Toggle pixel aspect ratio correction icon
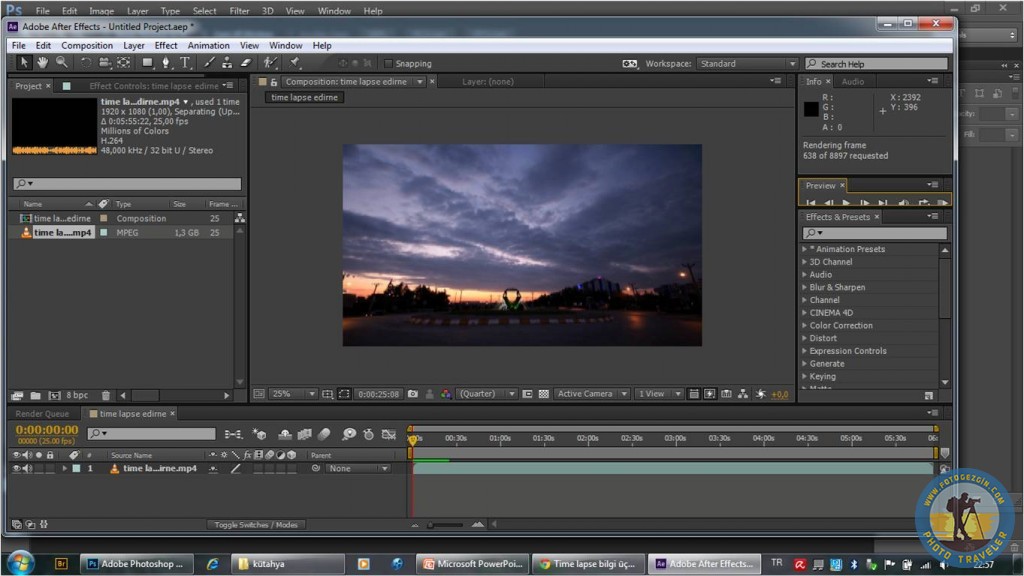This screenshot has height=576, width=1024. click(x=693, y=394)
